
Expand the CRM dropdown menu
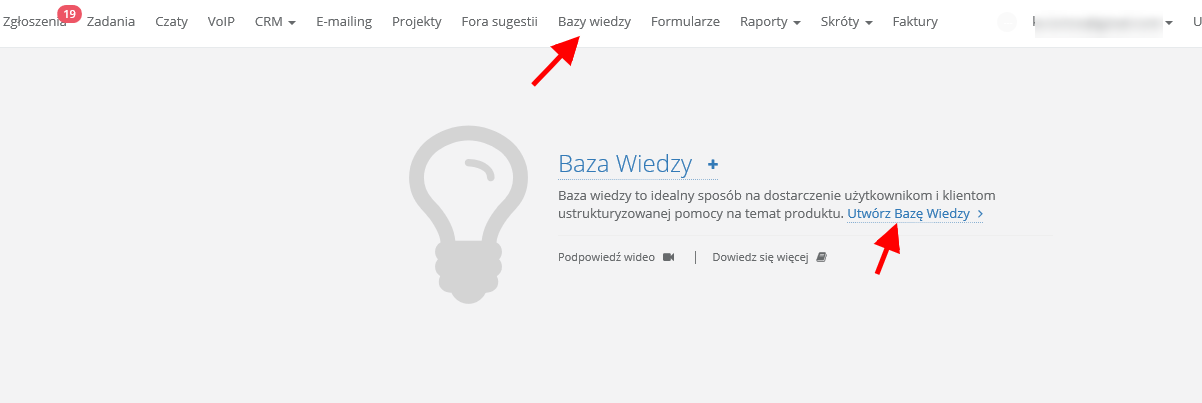coord(275,21)
